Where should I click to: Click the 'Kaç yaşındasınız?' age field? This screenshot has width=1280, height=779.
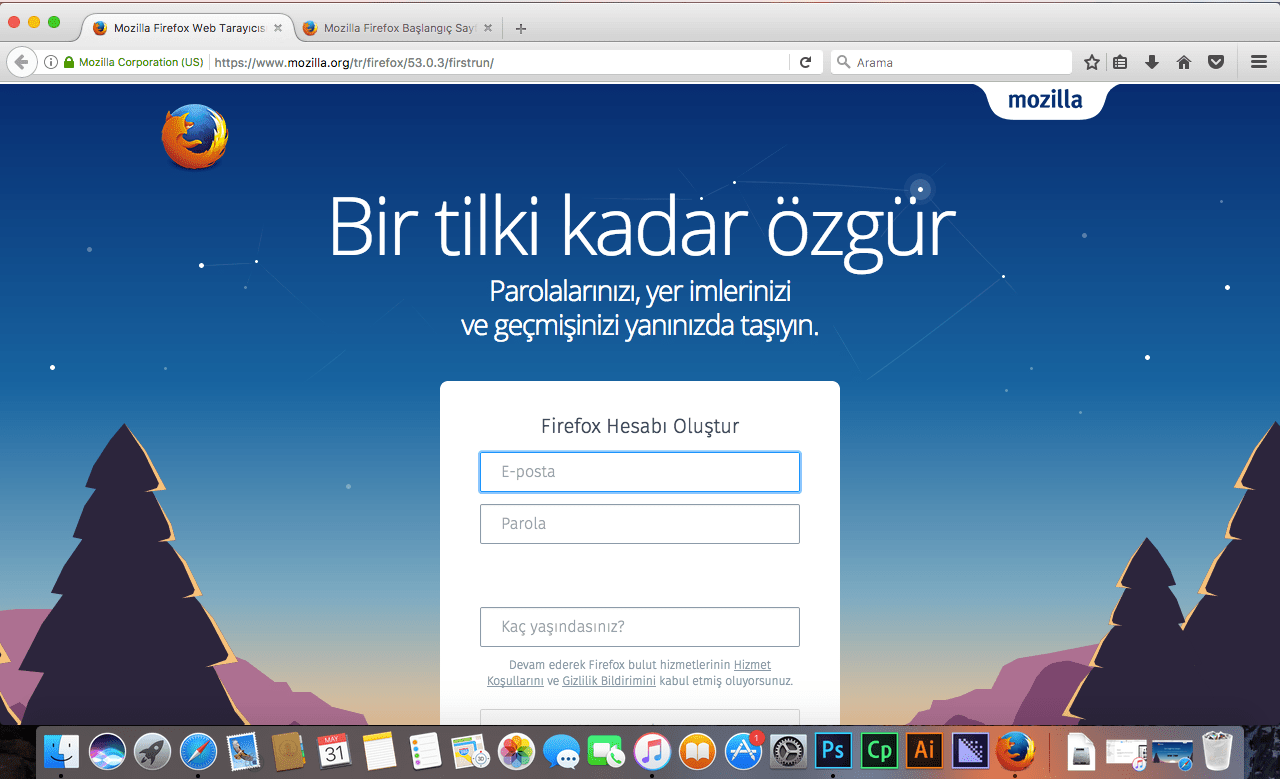tap(640, 627)
